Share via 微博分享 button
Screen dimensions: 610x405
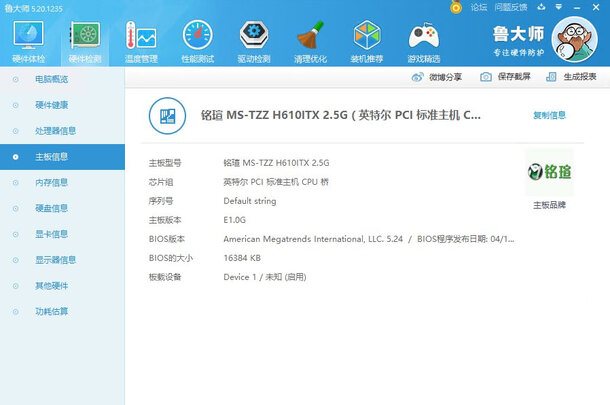click(437, 77)
